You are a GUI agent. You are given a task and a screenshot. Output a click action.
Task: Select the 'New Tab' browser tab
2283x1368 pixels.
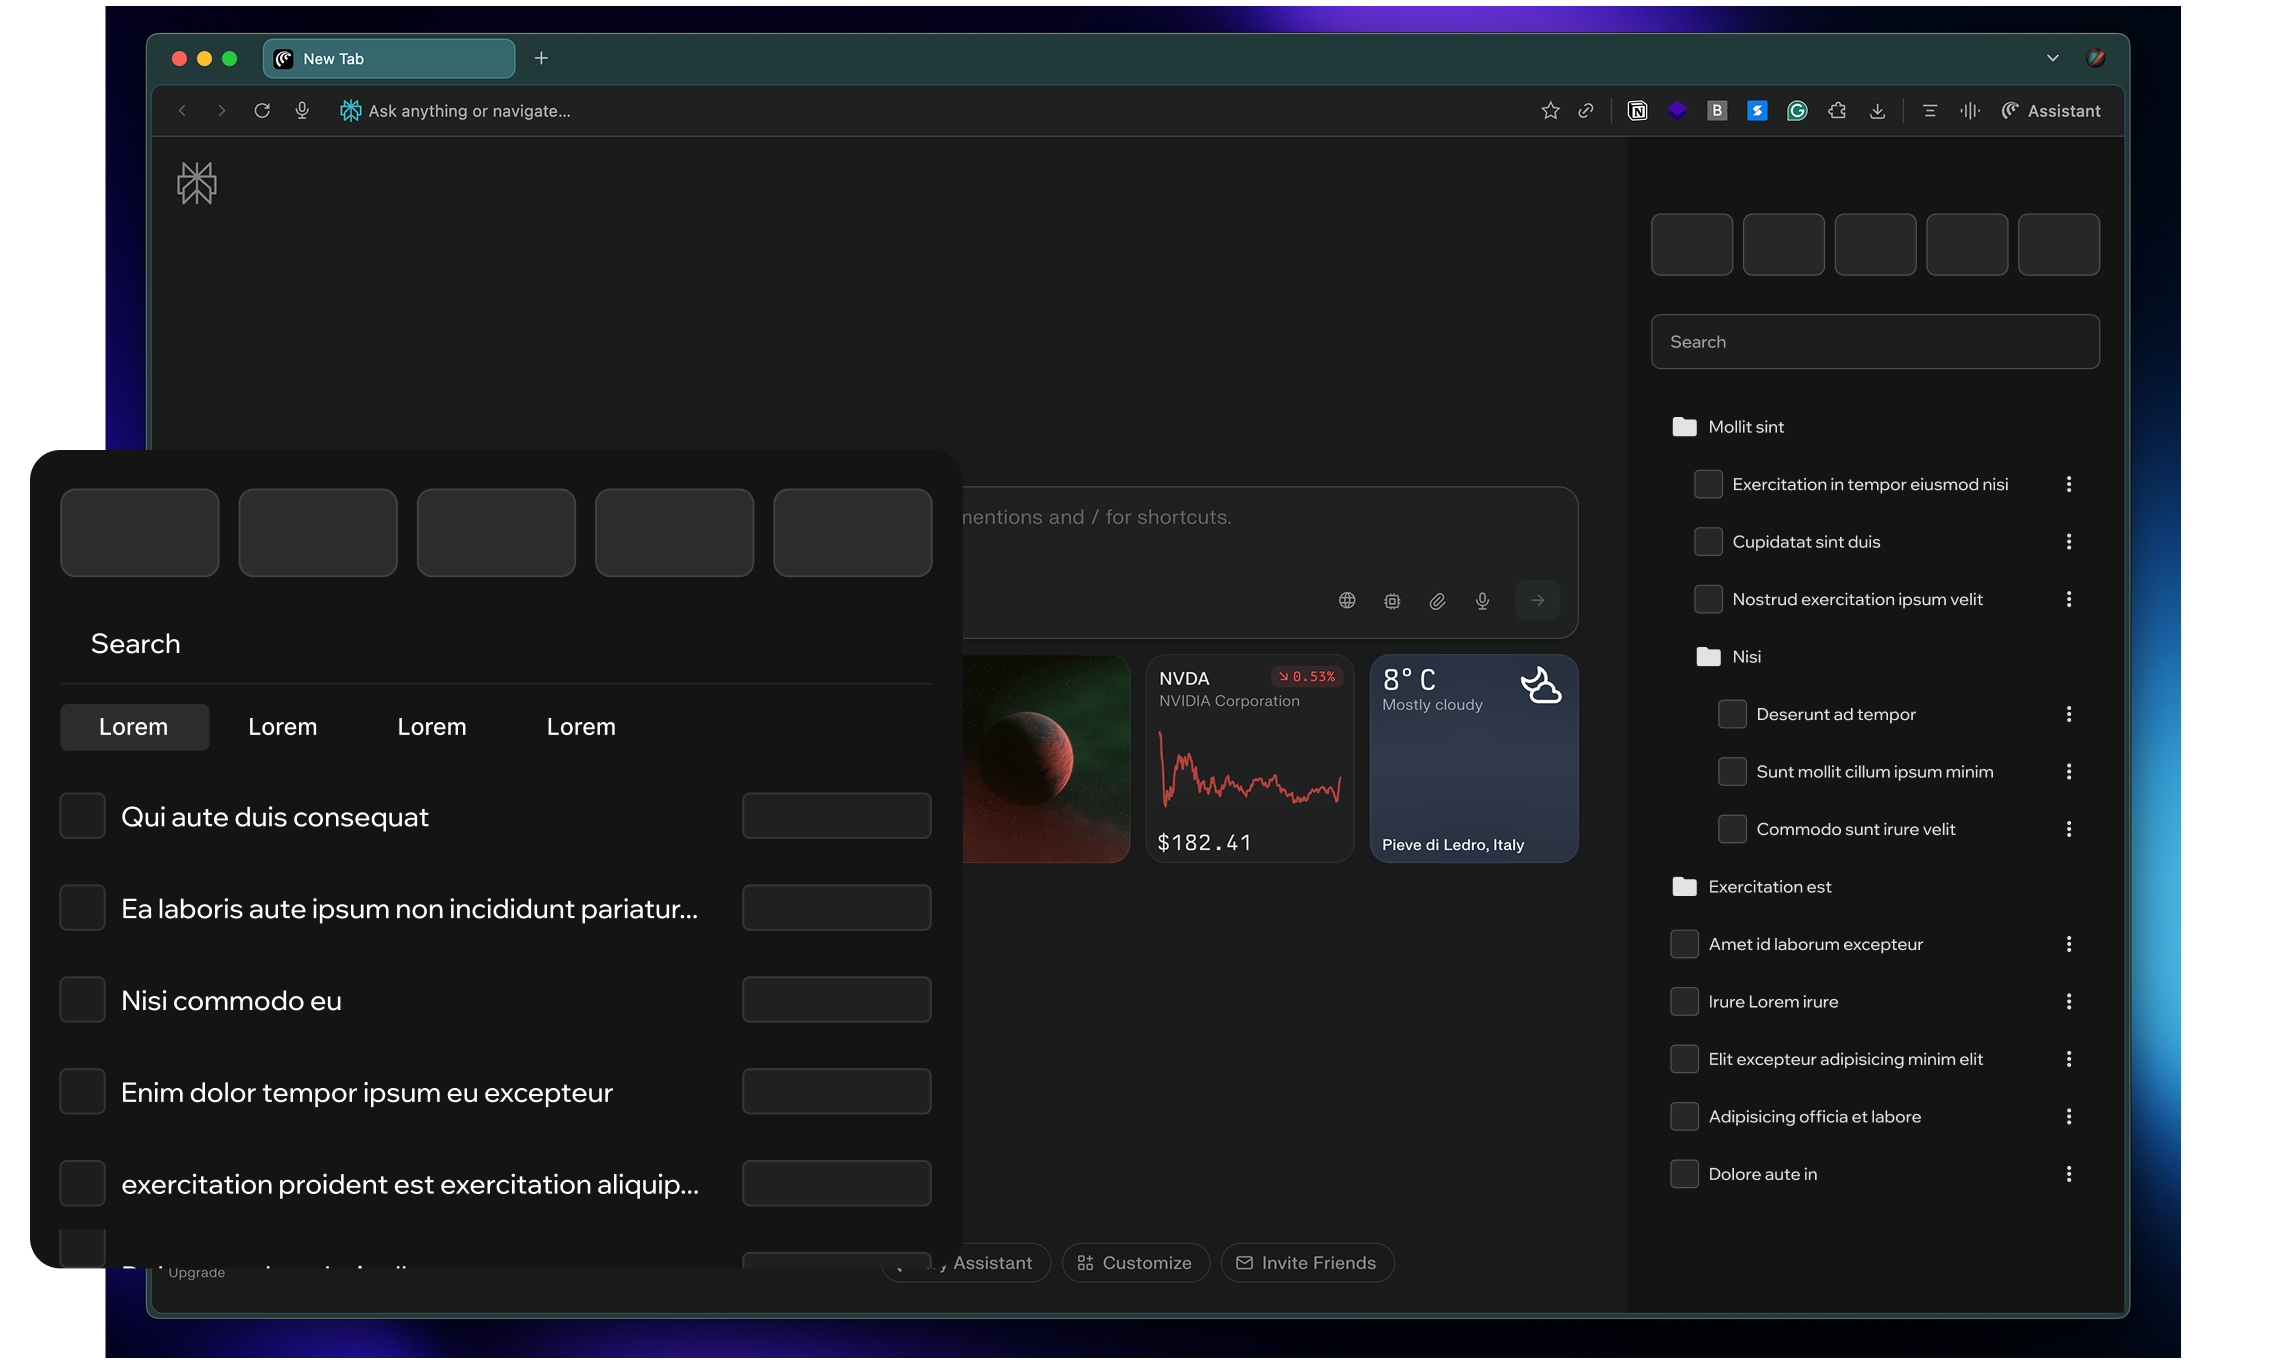pyautogui.click(x=388, y=59)
